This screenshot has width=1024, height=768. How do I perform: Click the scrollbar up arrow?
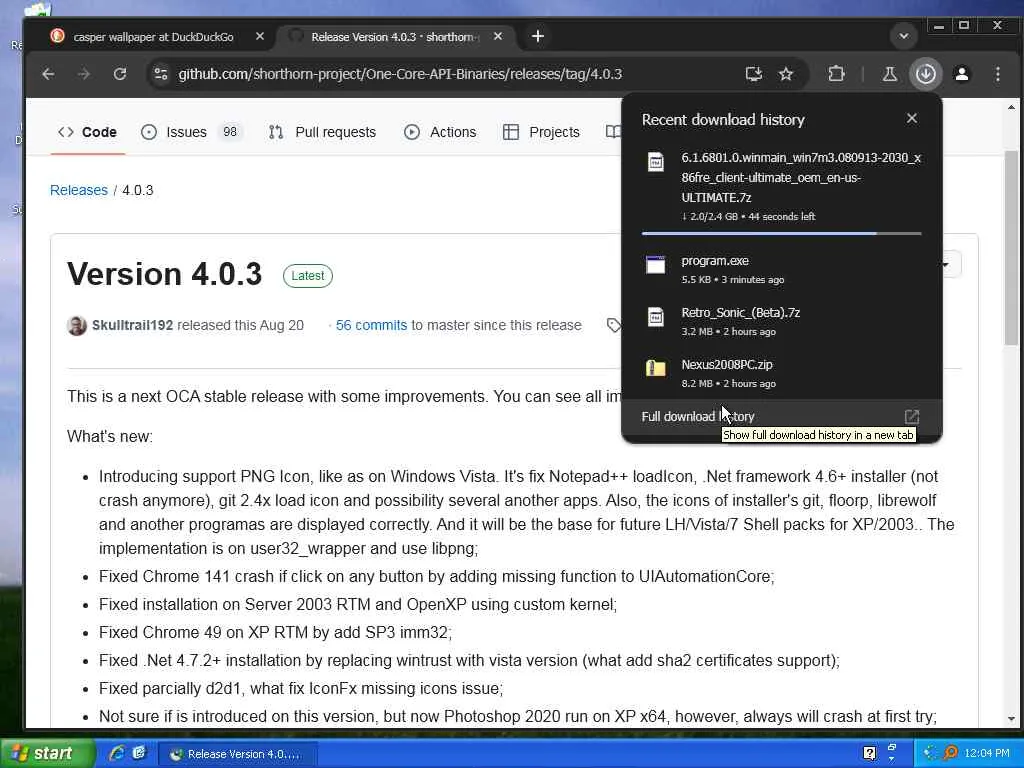(x=1011, y=107)
